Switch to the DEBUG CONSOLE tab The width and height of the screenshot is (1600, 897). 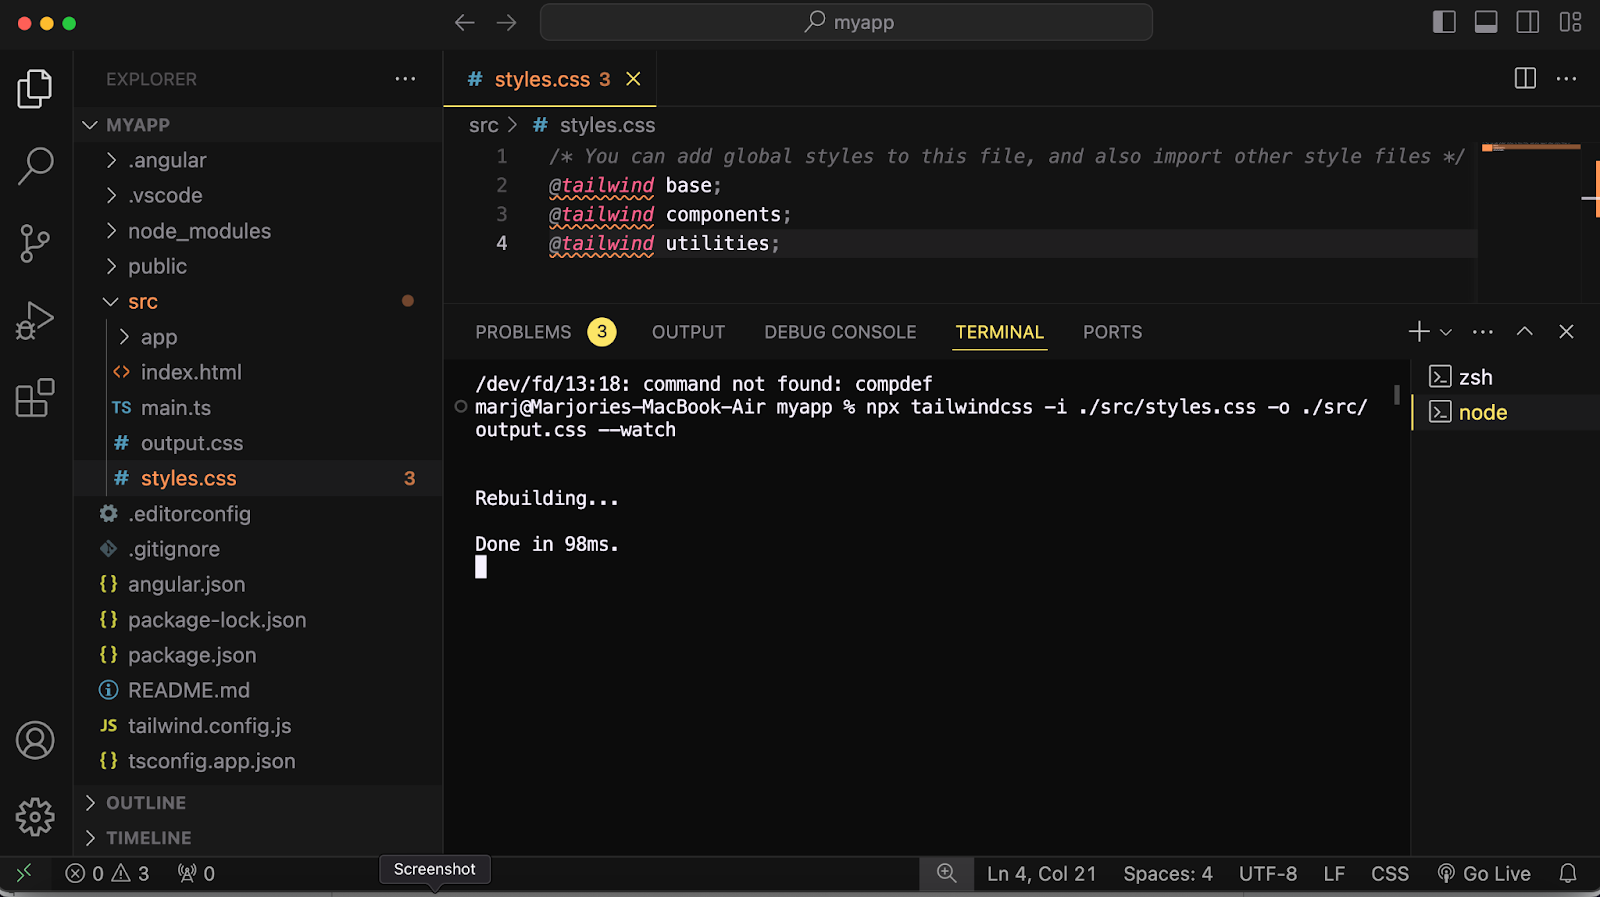840,332
